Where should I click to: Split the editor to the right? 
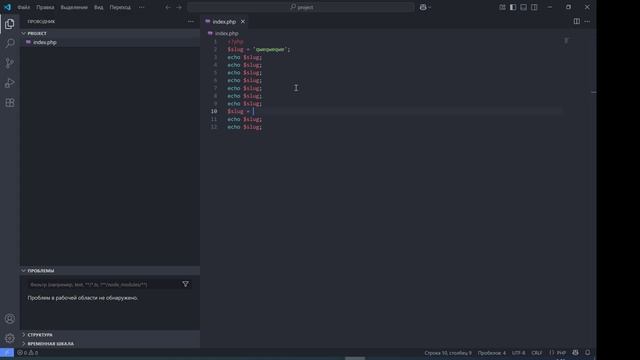[x=576, y=21]
